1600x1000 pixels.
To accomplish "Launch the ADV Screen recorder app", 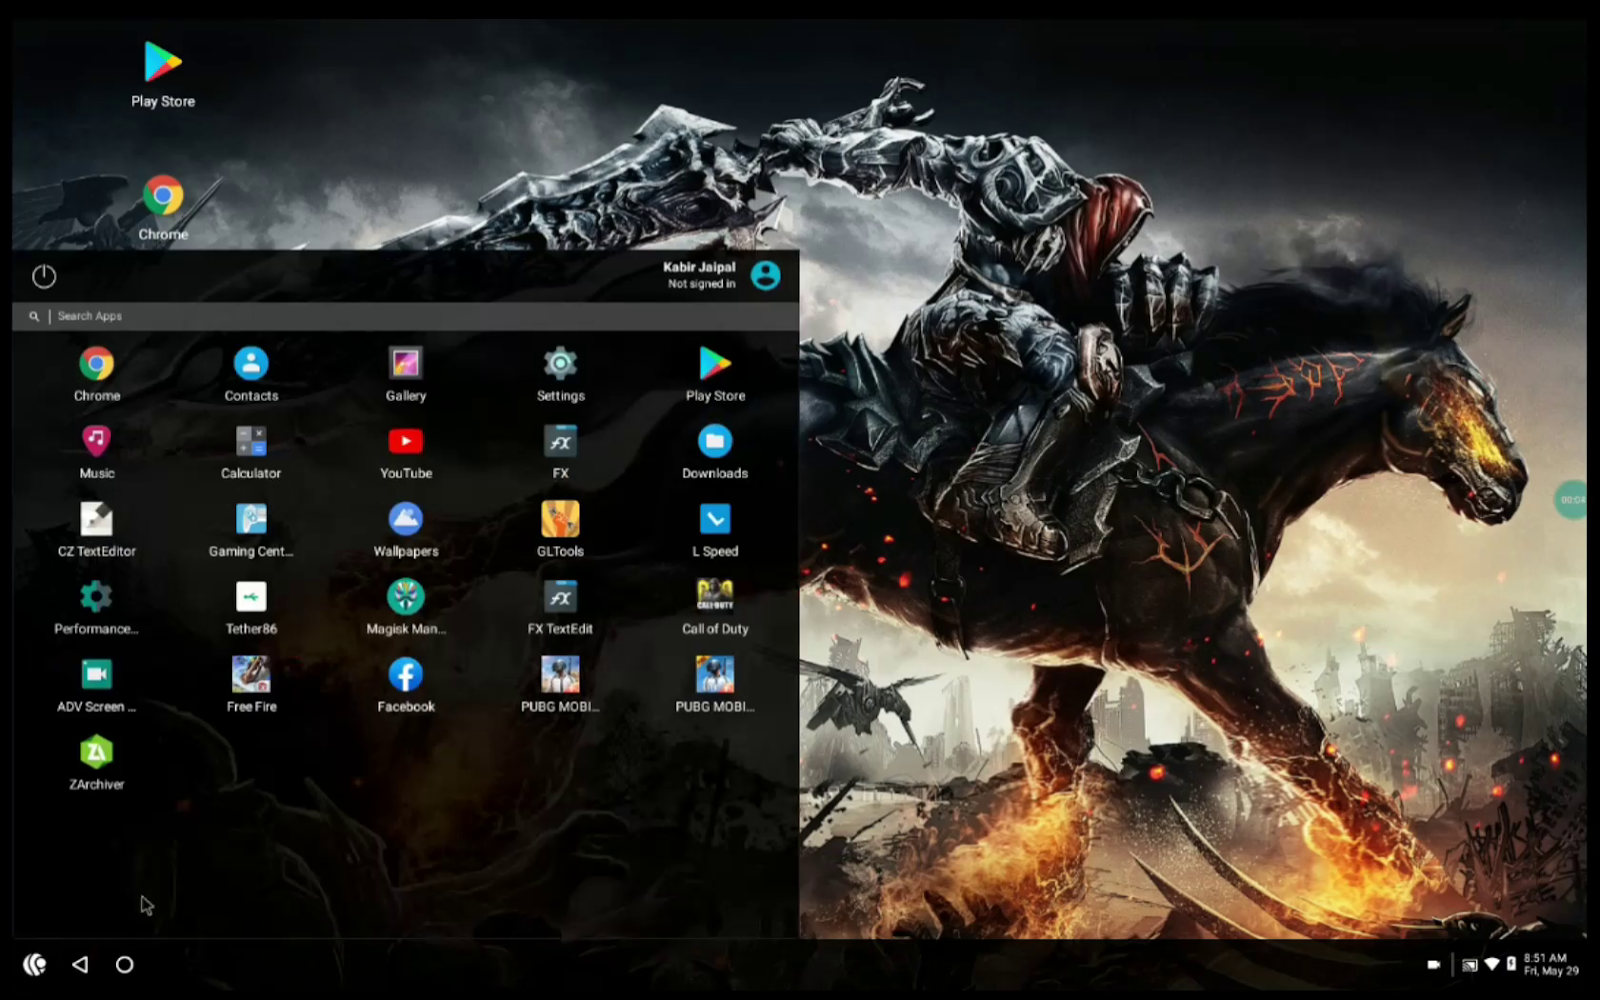I will [x=97, y=686].
